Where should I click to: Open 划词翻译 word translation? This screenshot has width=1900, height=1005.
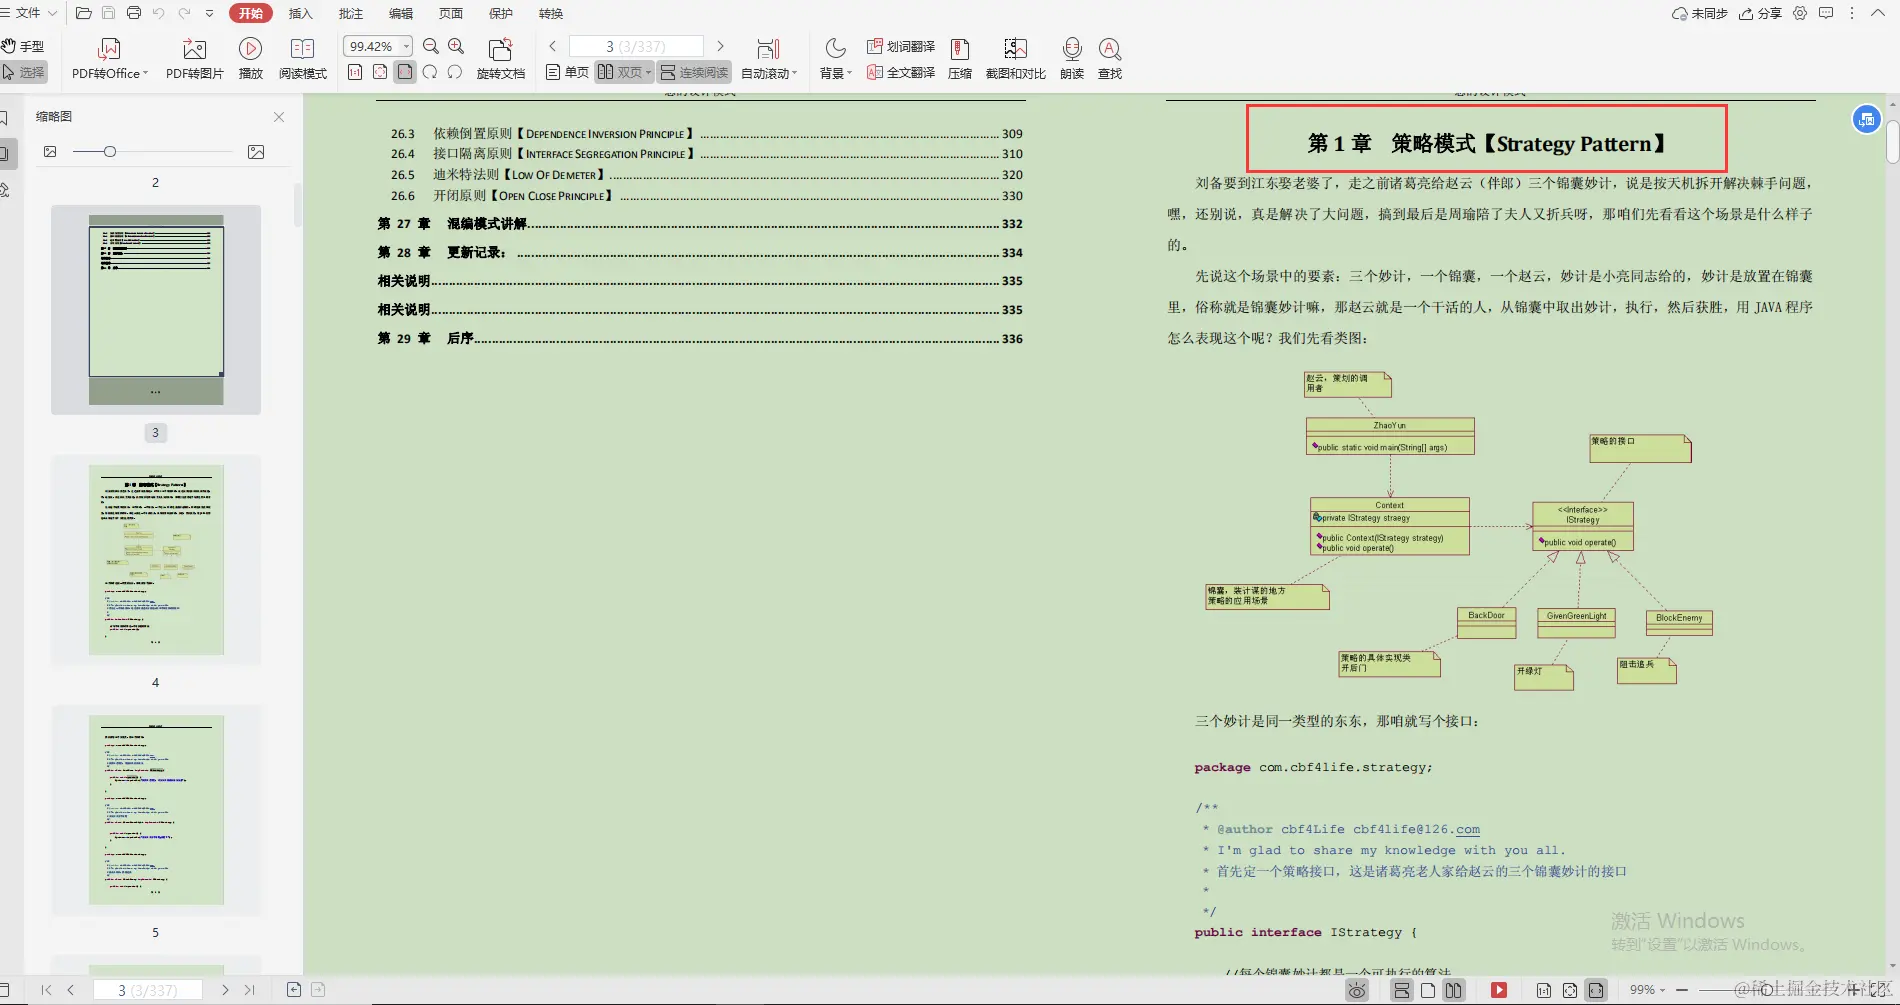click(x=901, y=46)
